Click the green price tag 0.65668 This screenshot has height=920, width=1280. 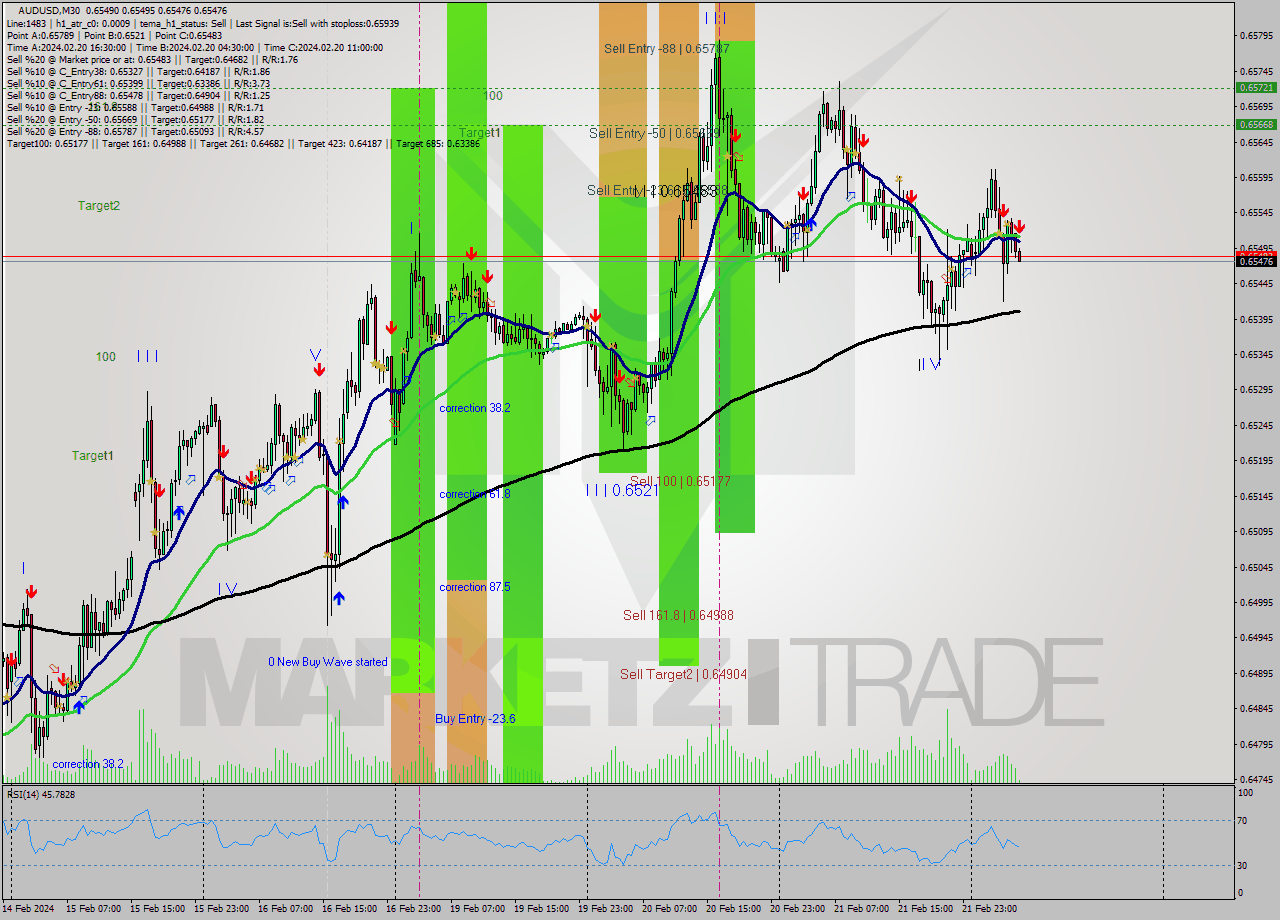[x=1256, y=125]
